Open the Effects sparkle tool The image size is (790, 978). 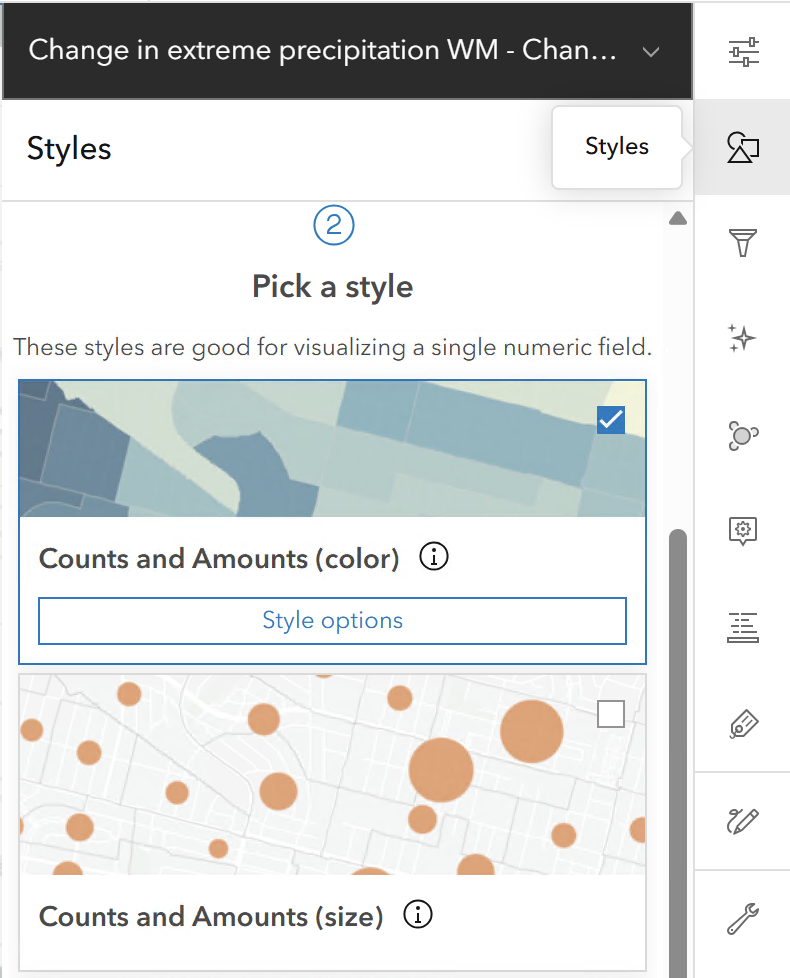pos(743,339)
